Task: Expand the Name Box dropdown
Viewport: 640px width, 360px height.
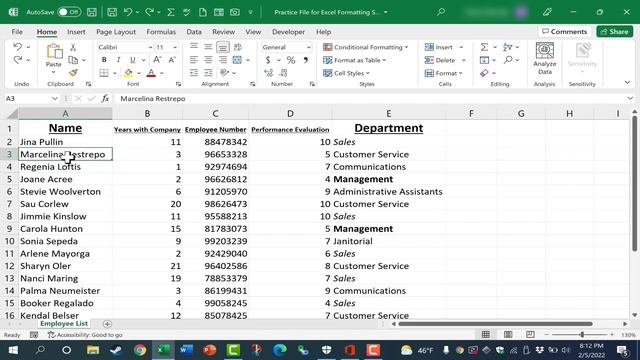Action: 54,98
